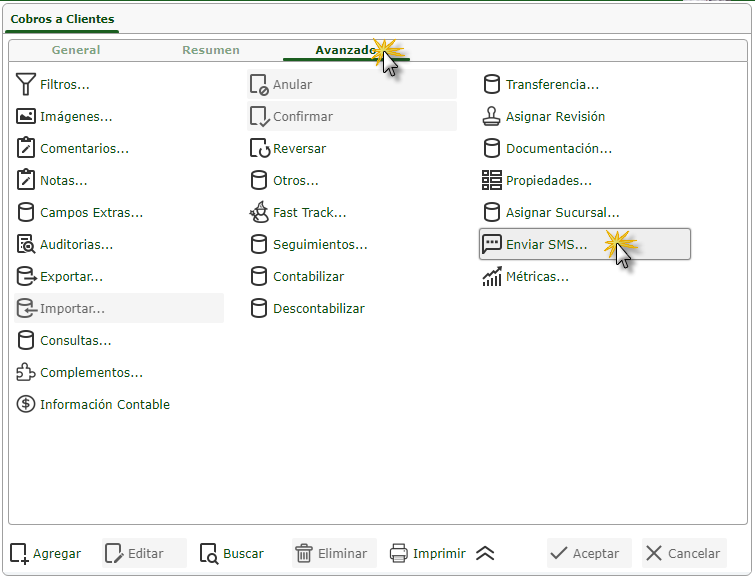Viewport: 755px width, 578px height.
Task: Click the Propiedades... label
Action: [x=548, y=181]
